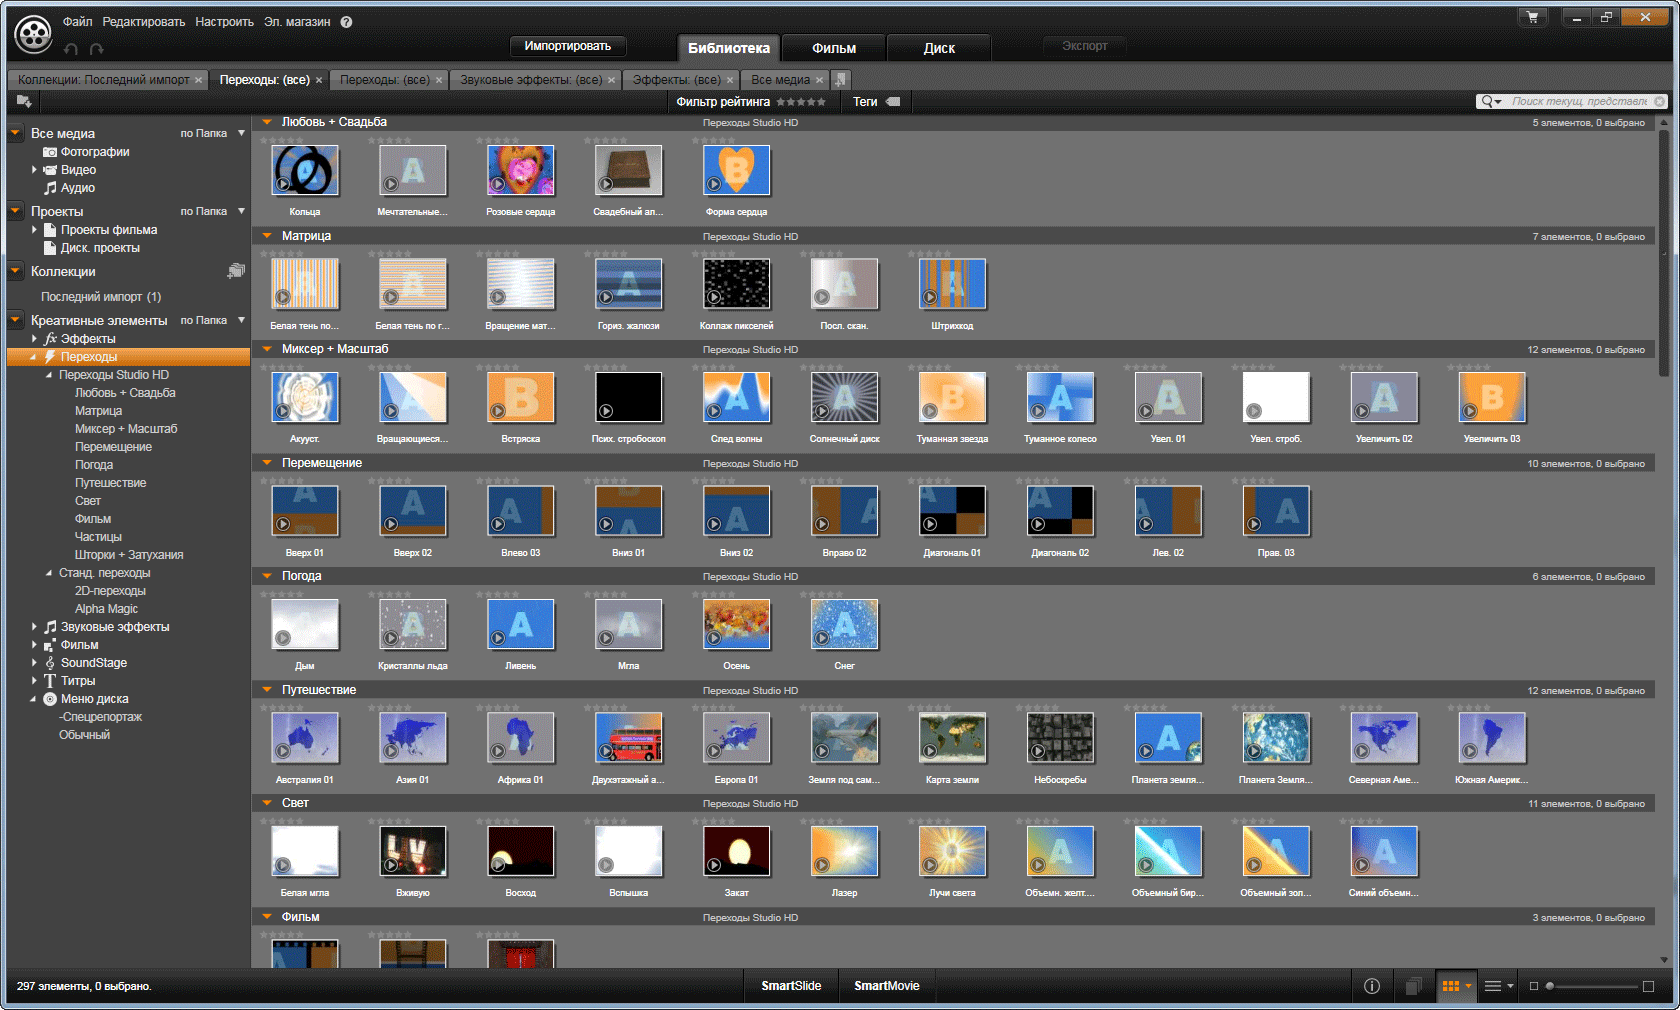Click the quick import folder icon

24,101
